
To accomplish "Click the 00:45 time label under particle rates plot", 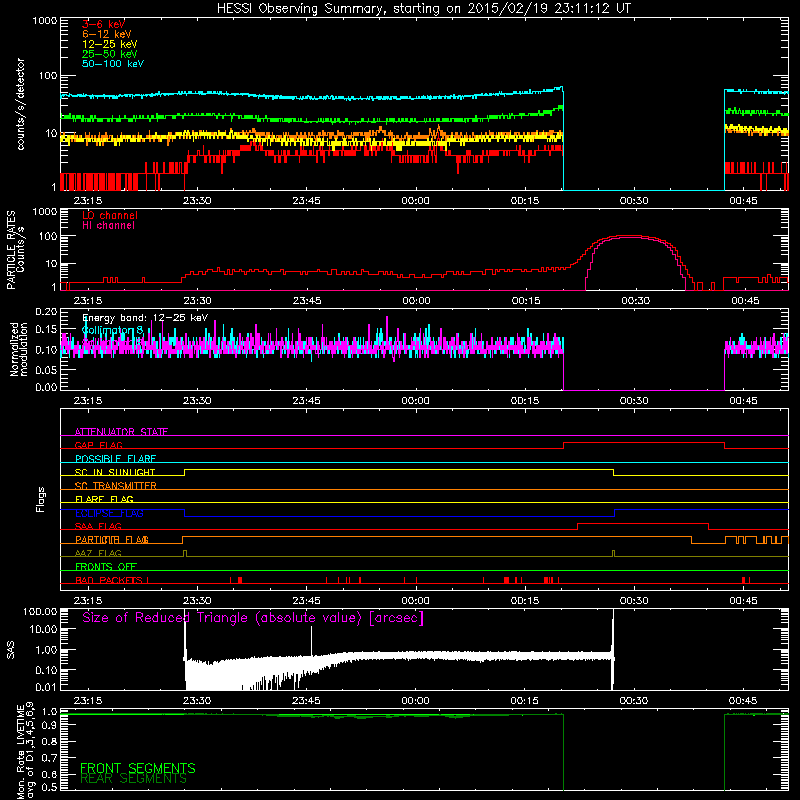I will tap(744, 301).
